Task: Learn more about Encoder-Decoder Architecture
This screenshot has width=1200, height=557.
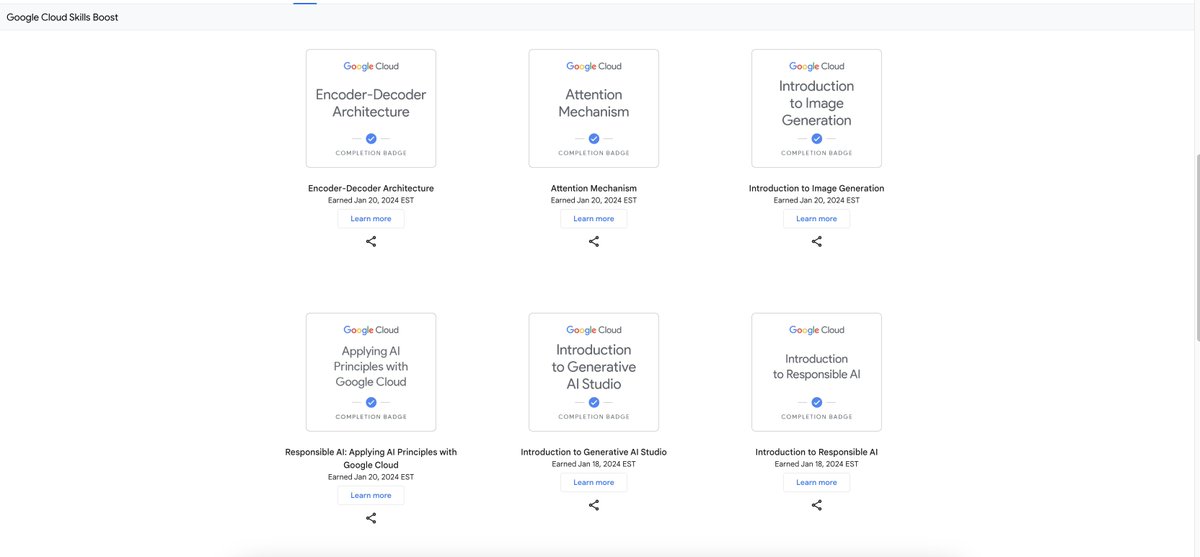Action: pos(371,219)
